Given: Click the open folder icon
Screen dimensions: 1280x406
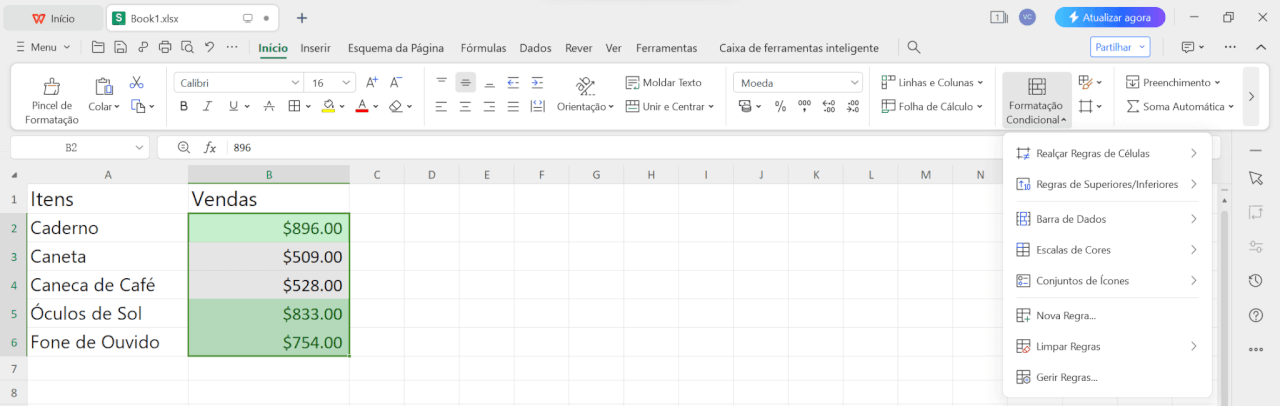Looking at the screenshot, I should 98,47.
